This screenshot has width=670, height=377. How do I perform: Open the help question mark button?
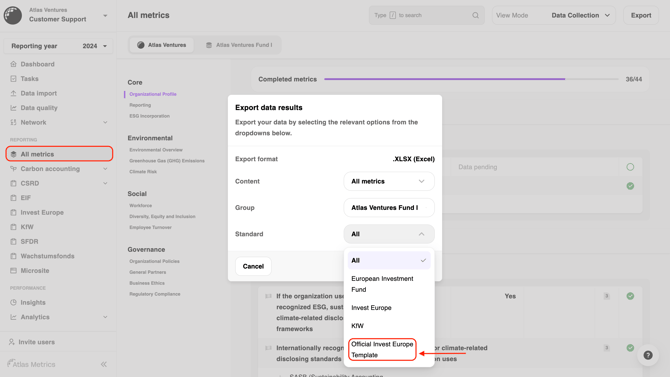pos(648,355)
